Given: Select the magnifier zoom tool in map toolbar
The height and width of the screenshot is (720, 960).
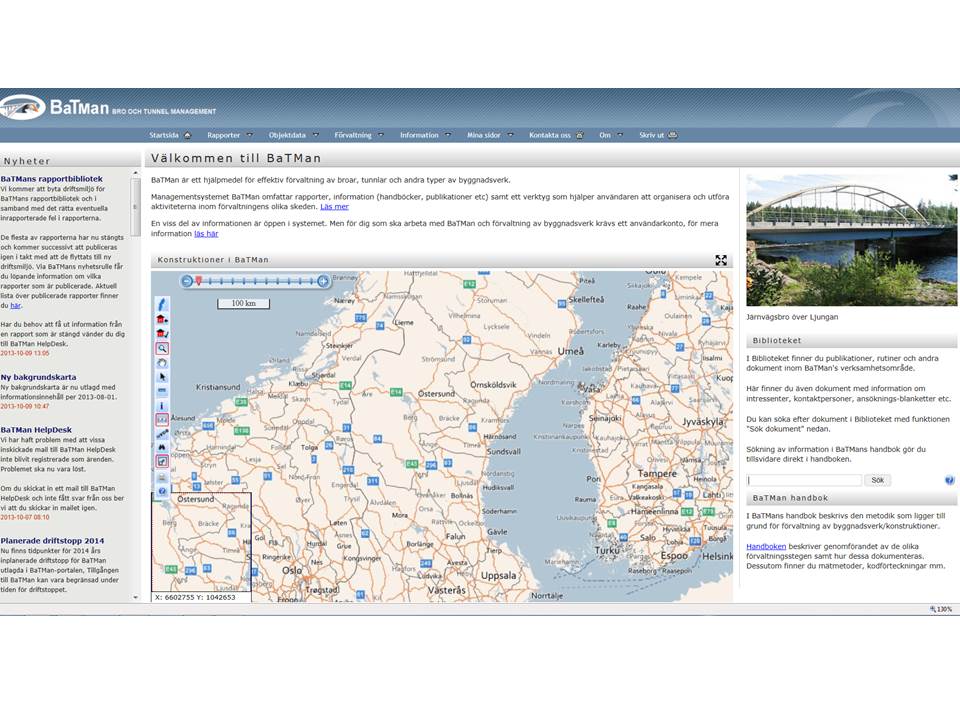Looking at the screenshot, I should click(162, 348).
